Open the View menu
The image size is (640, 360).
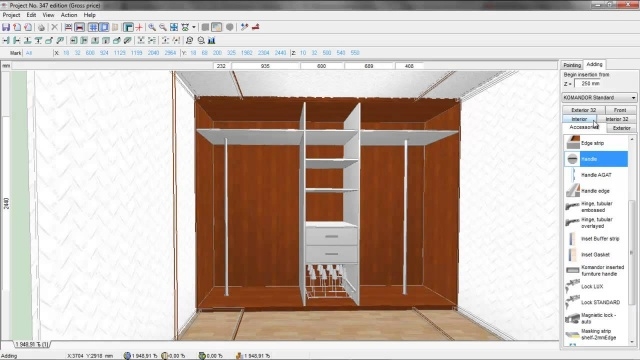pyautogui.click(x=48, y=15)
